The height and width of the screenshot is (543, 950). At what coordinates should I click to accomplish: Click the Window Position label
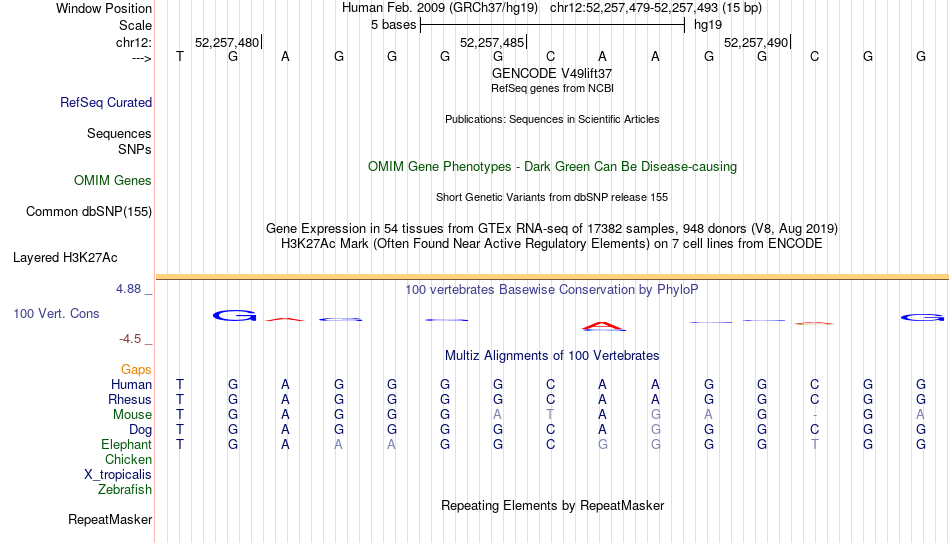104,8
